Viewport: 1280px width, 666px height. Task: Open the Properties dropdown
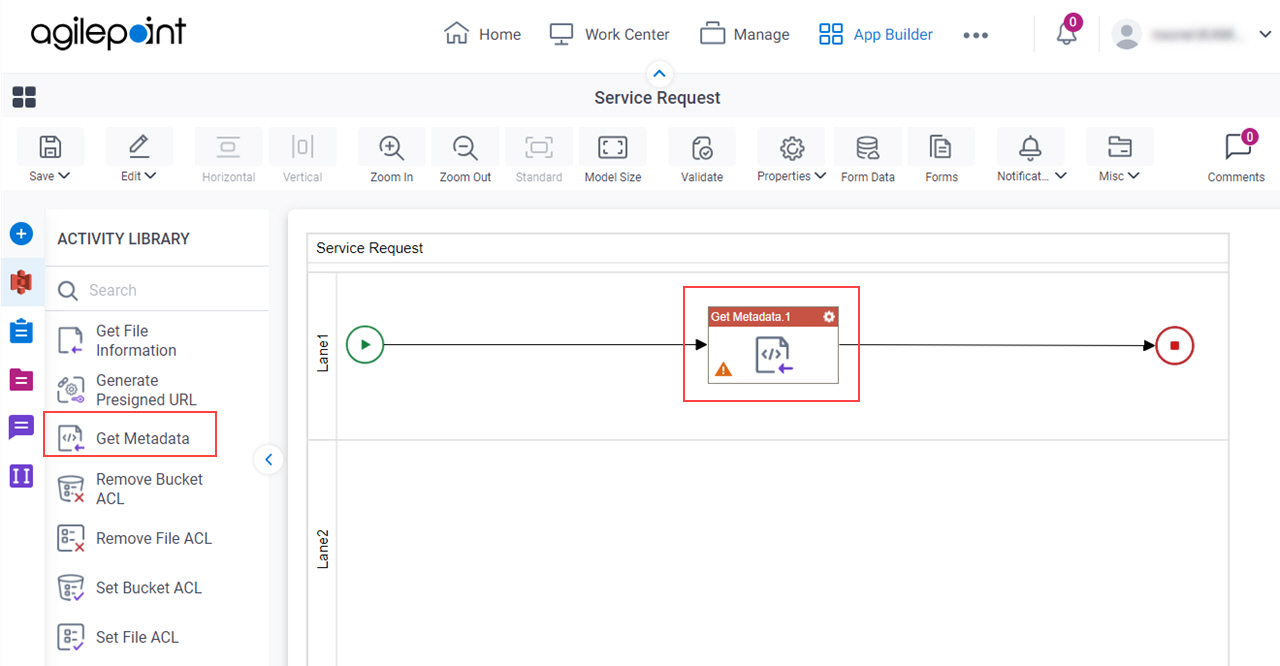click(791, 156)
